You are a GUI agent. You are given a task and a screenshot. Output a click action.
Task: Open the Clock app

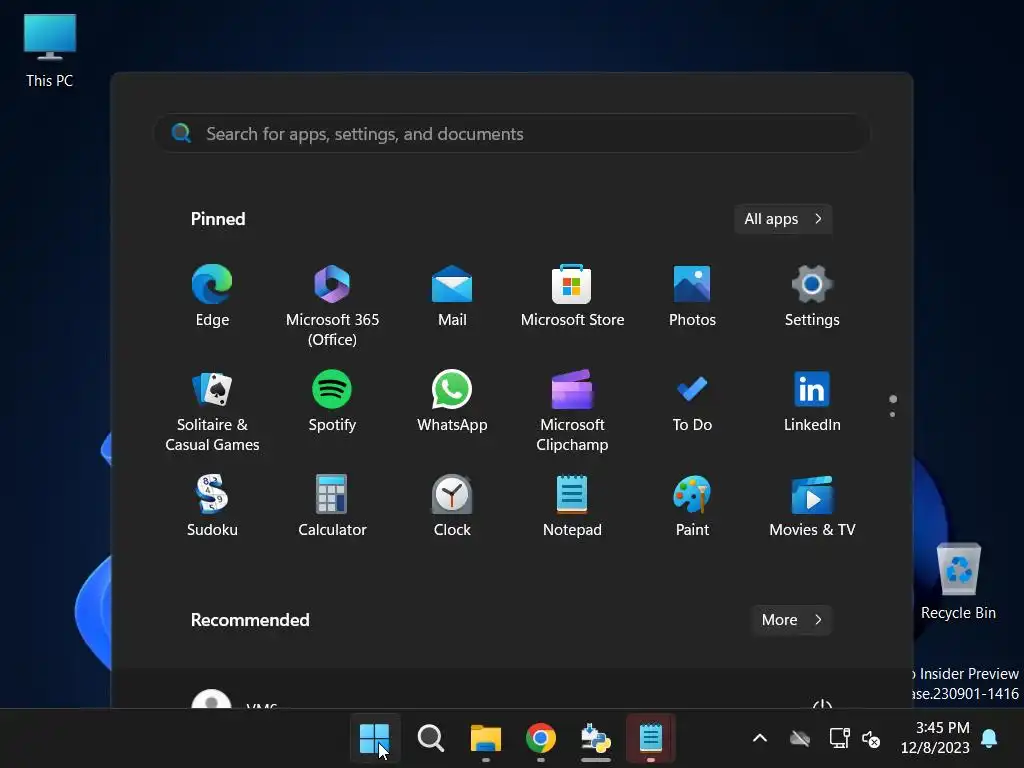(x=452, y=505)
